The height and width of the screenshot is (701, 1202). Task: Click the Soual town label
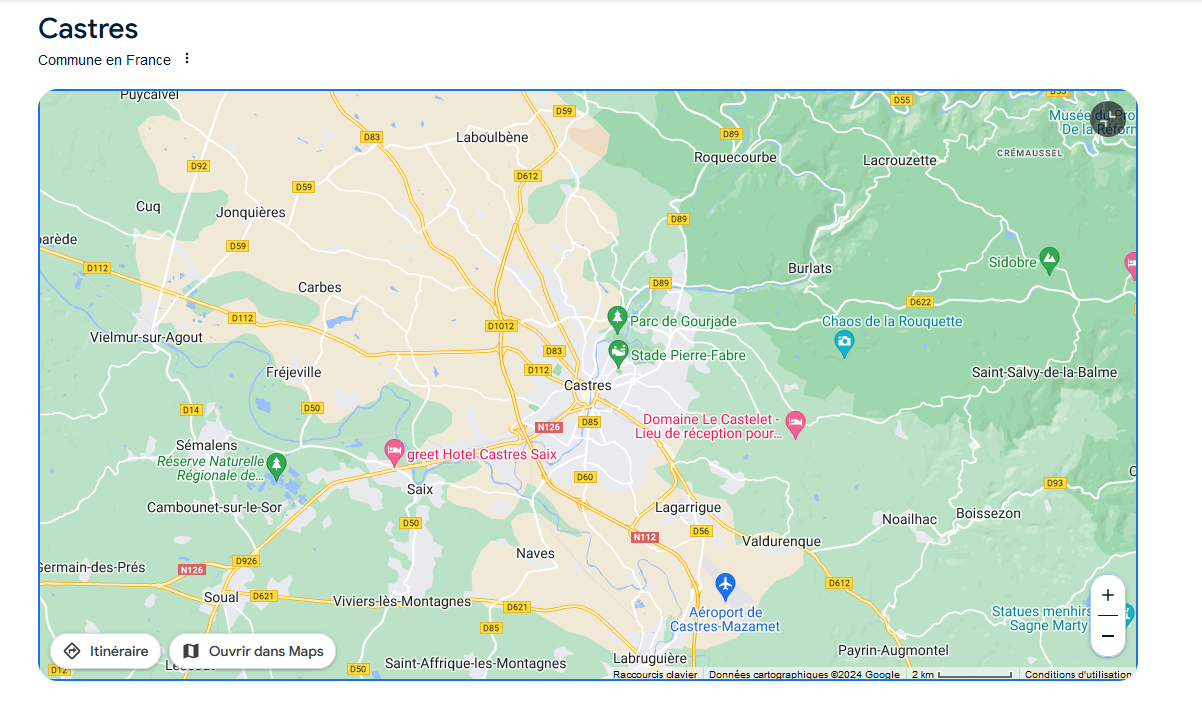(221, 597)
